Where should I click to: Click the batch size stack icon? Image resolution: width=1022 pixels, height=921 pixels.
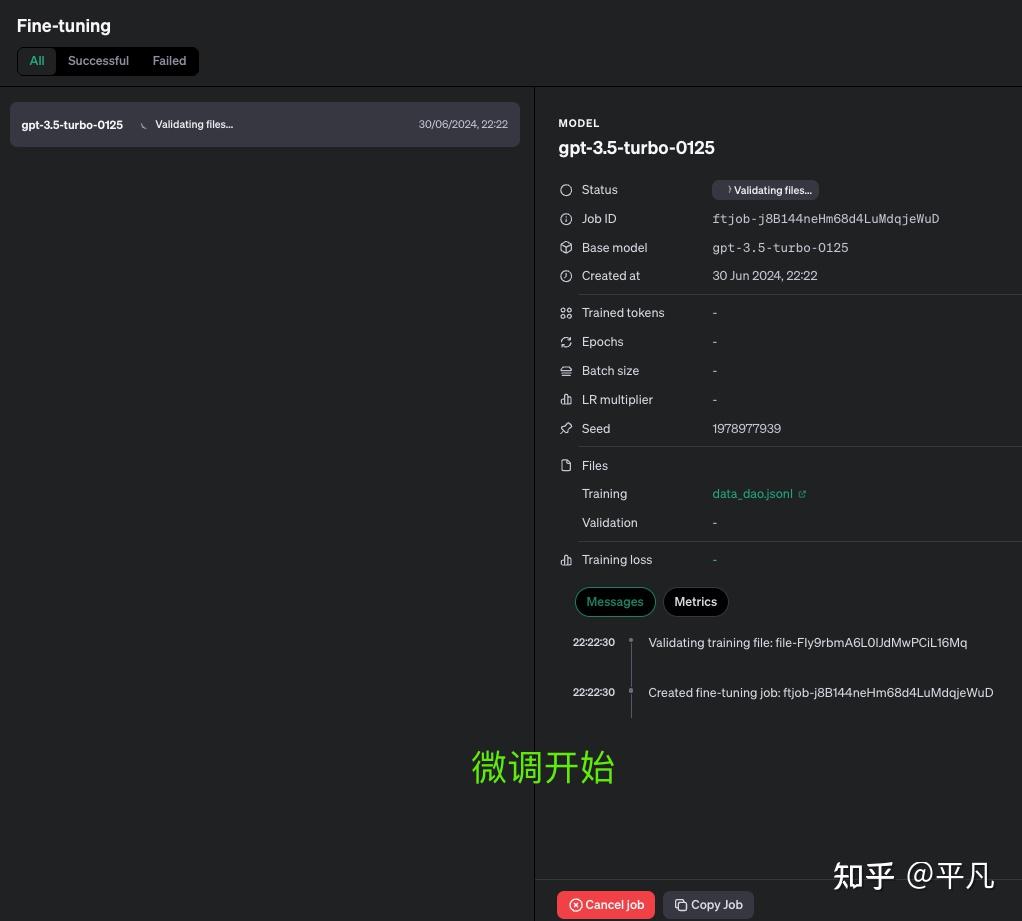(x=566, y=370)
